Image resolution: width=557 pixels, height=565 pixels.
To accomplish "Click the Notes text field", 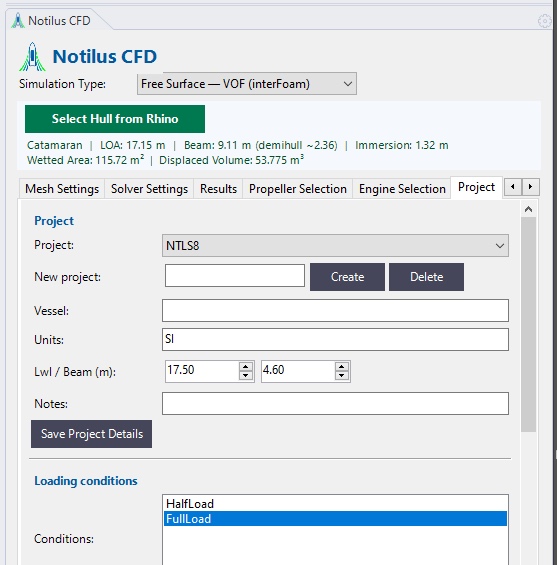I will point(335,404).
